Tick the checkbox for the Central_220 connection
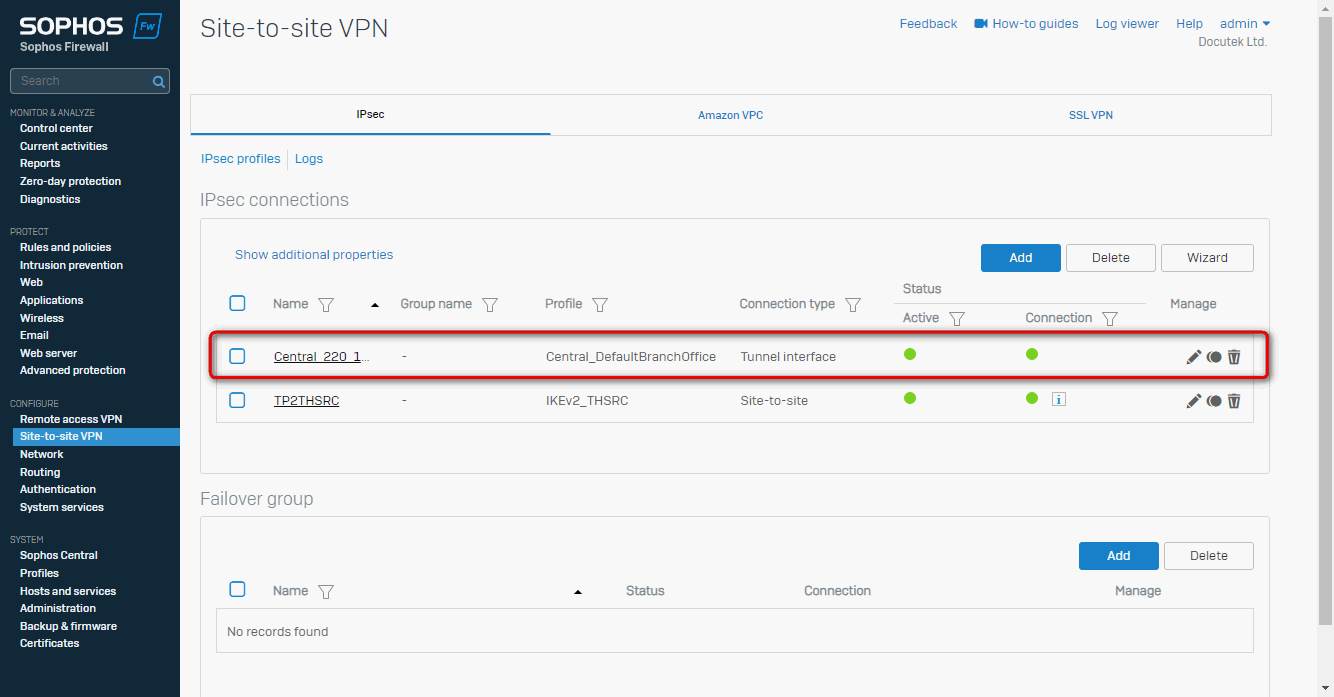1334x697 pixels. click(x=237, y=356)
